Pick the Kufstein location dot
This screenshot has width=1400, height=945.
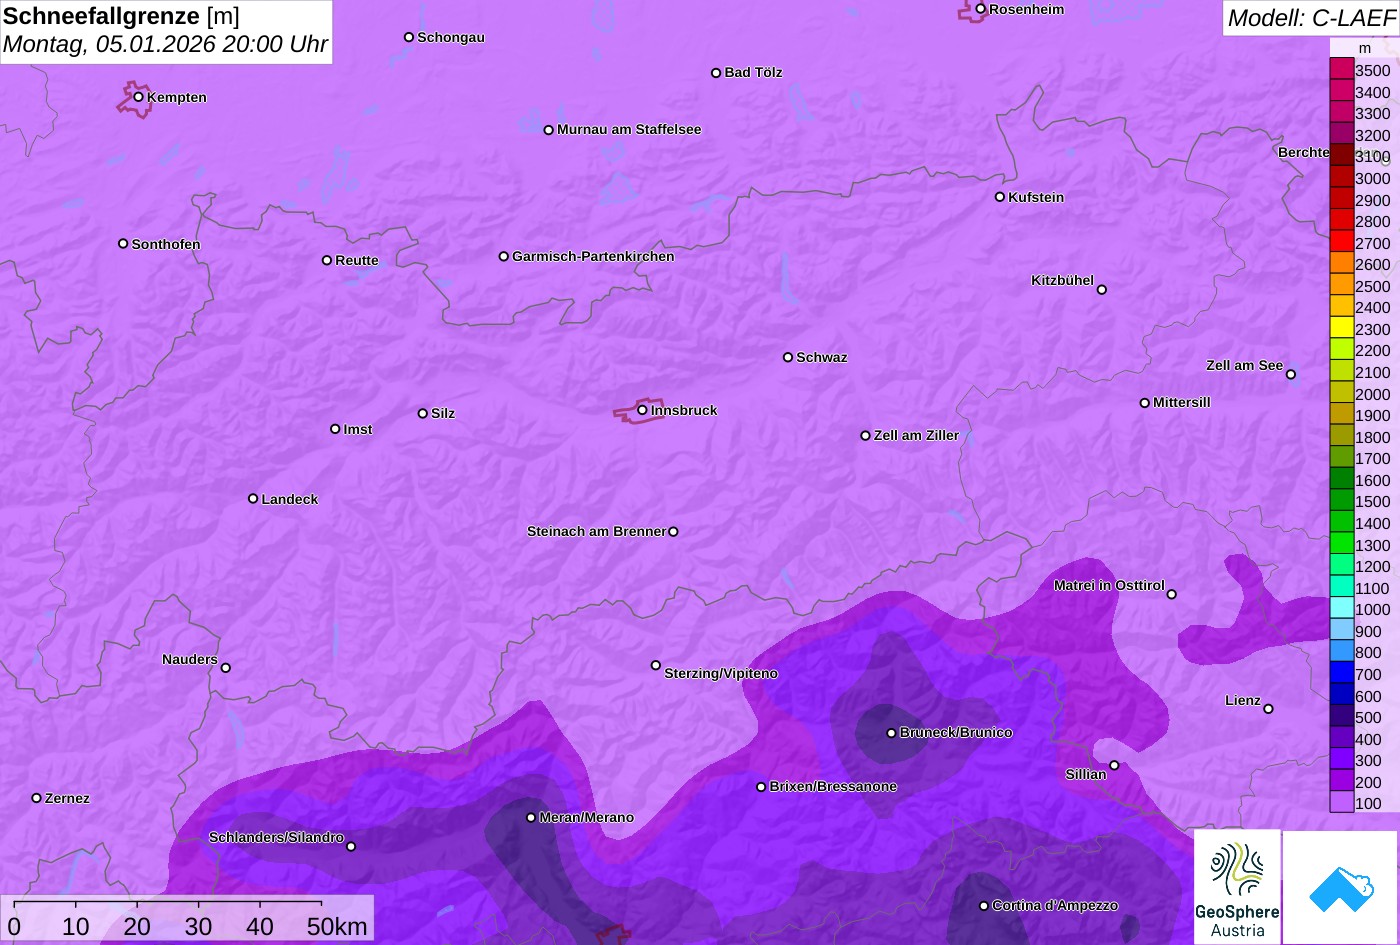[x=1000, y=197]
